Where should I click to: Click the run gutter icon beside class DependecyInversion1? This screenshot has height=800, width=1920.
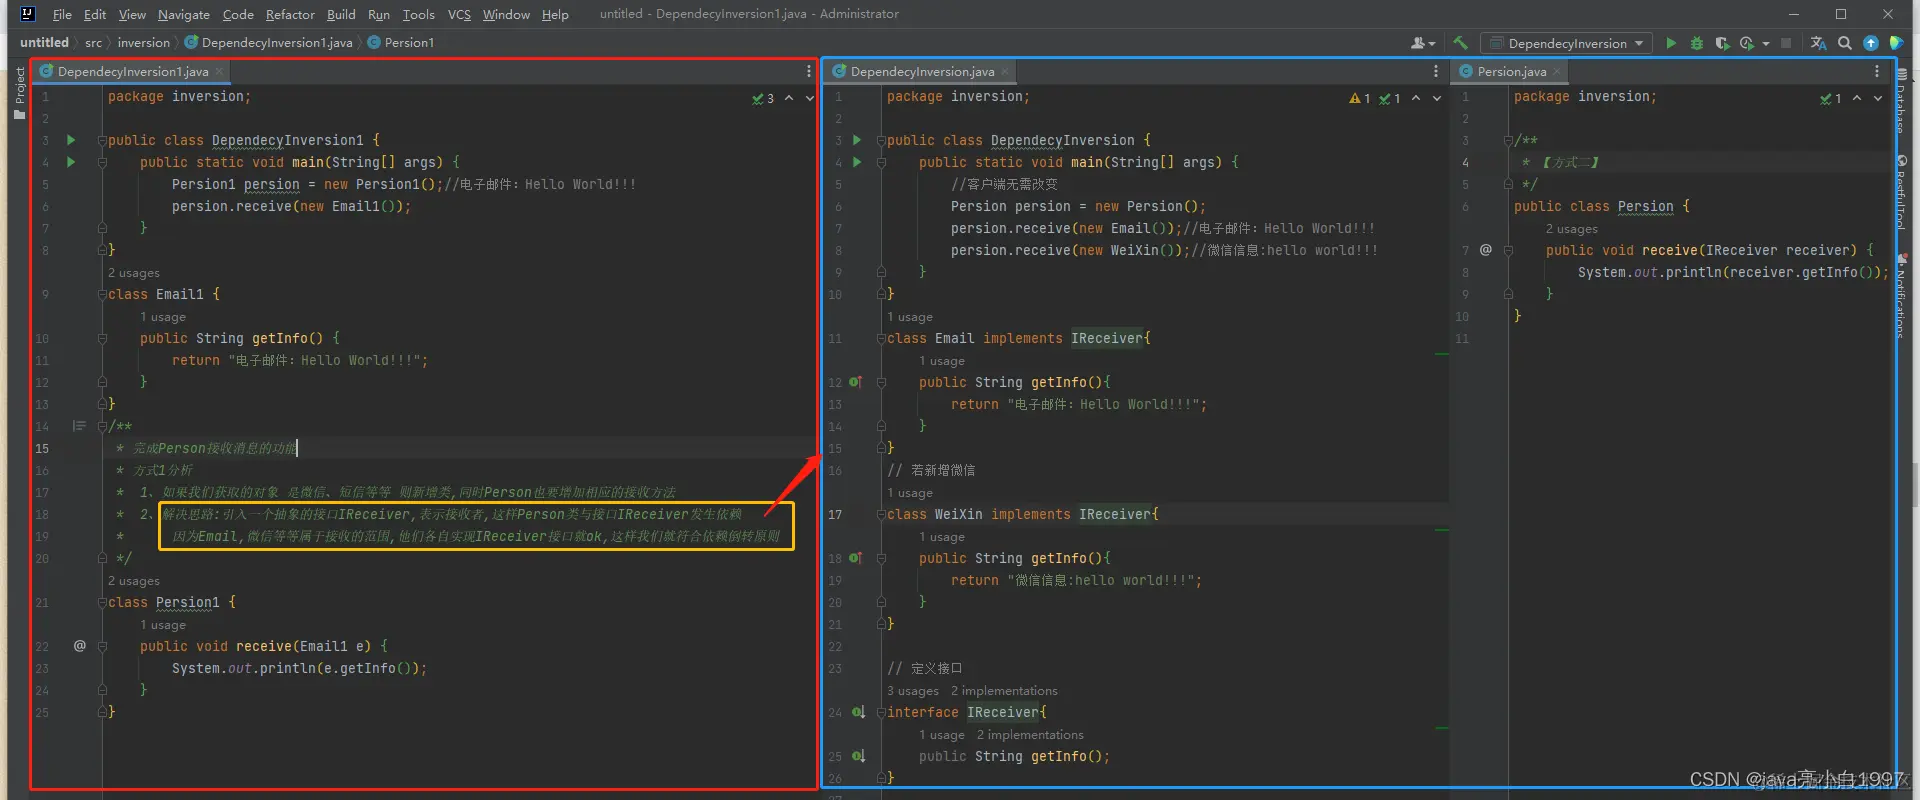click(x=71, y=140)
